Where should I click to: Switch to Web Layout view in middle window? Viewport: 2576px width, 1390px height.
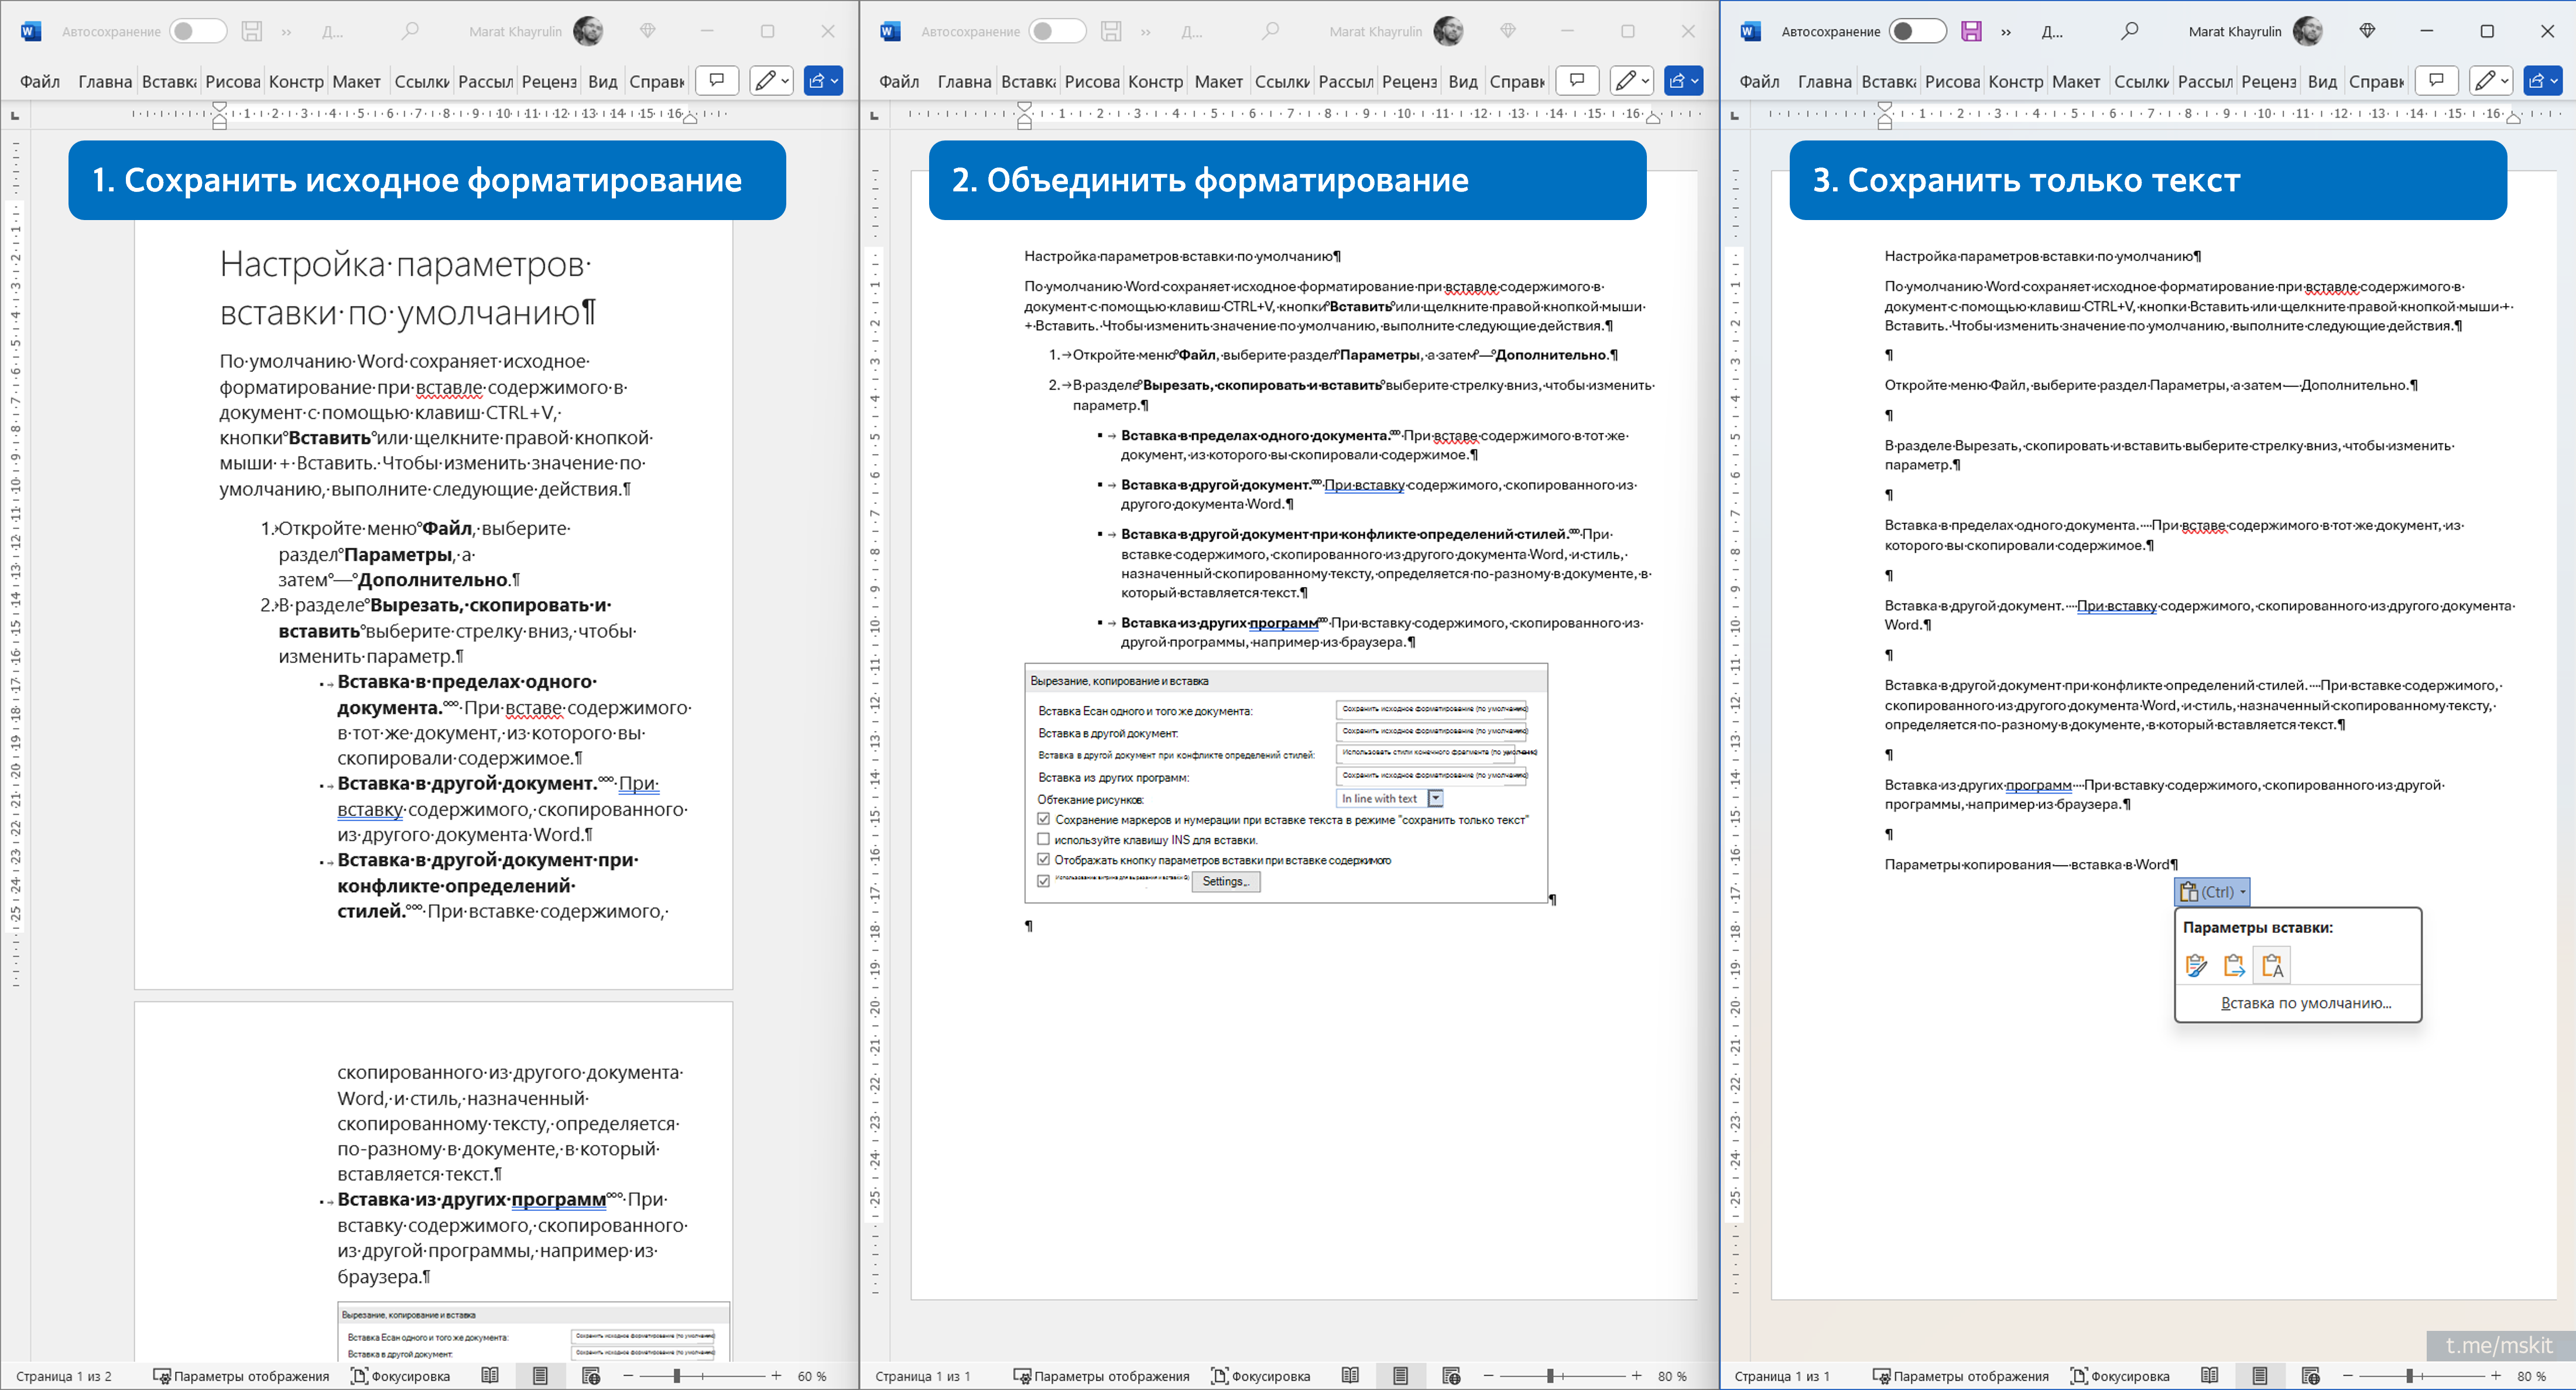(1451, 1376)
